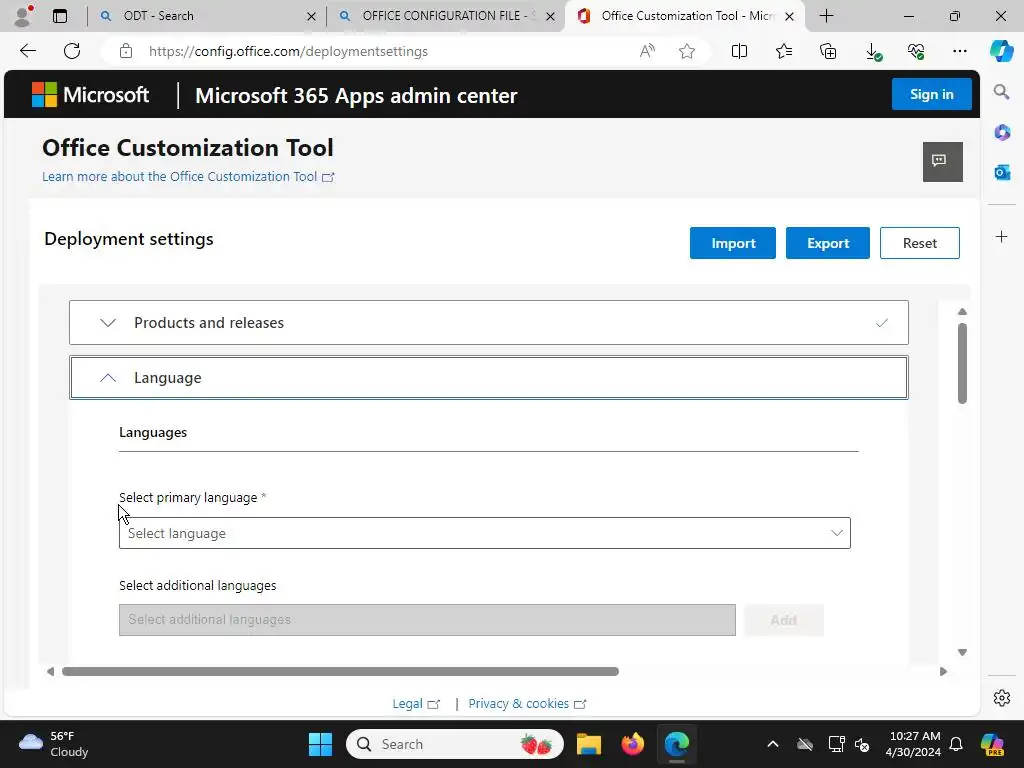The image size is (1024, 768).
Task: Open Outlook in the sidebar
Action: (x=1002, y=172)
